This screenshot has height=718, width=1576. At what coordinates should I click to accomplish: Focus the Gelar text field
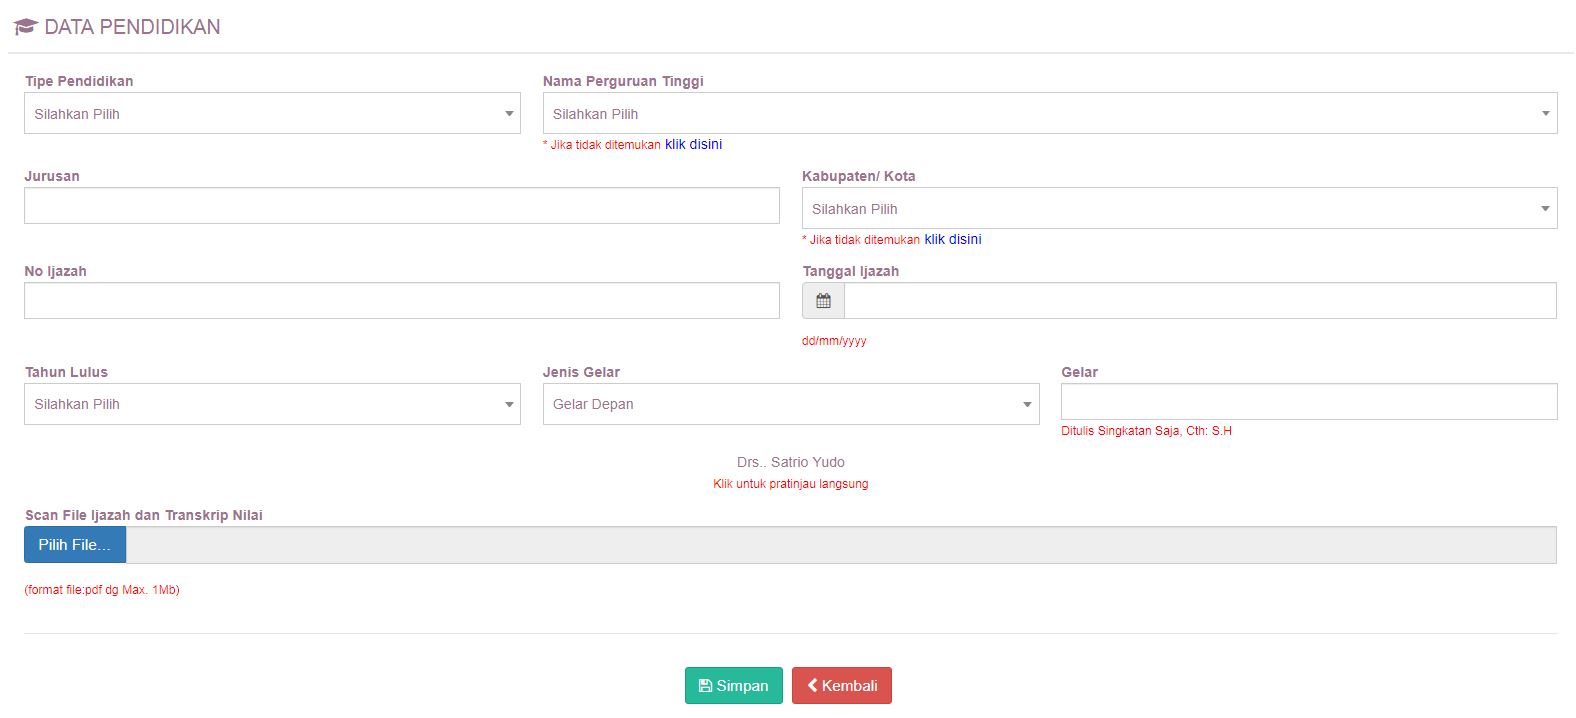1308,402
